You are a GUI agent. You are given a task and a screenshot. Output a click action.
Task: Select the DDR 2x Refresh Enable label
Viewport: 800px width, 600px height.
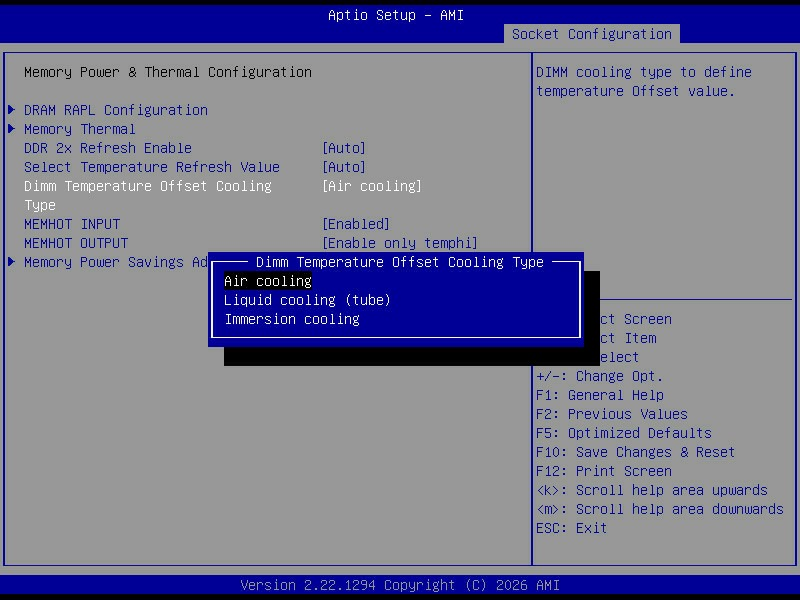pos(108,148)
